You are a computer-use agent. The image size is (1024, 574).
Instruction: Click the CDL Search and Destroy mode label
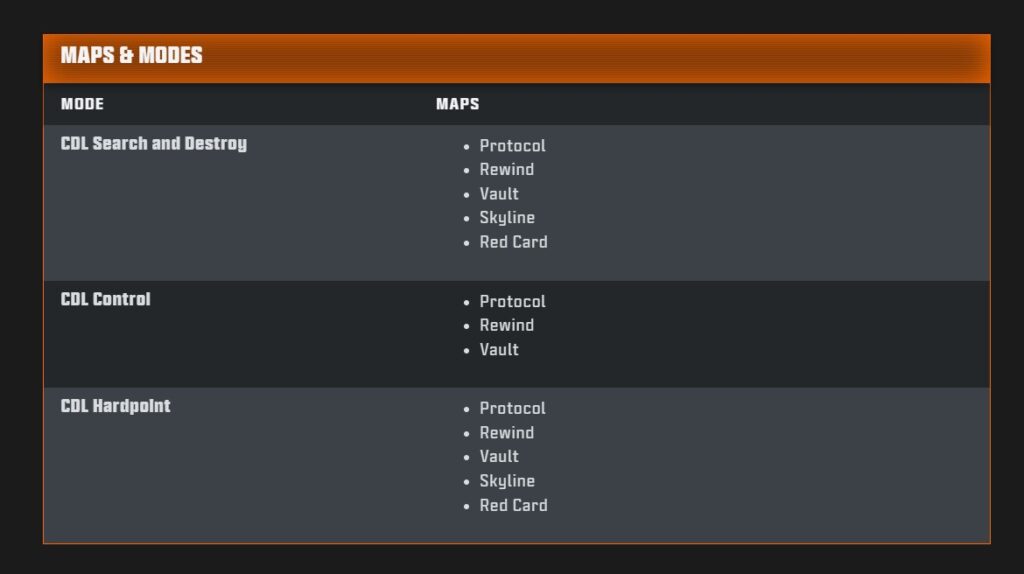153,144
